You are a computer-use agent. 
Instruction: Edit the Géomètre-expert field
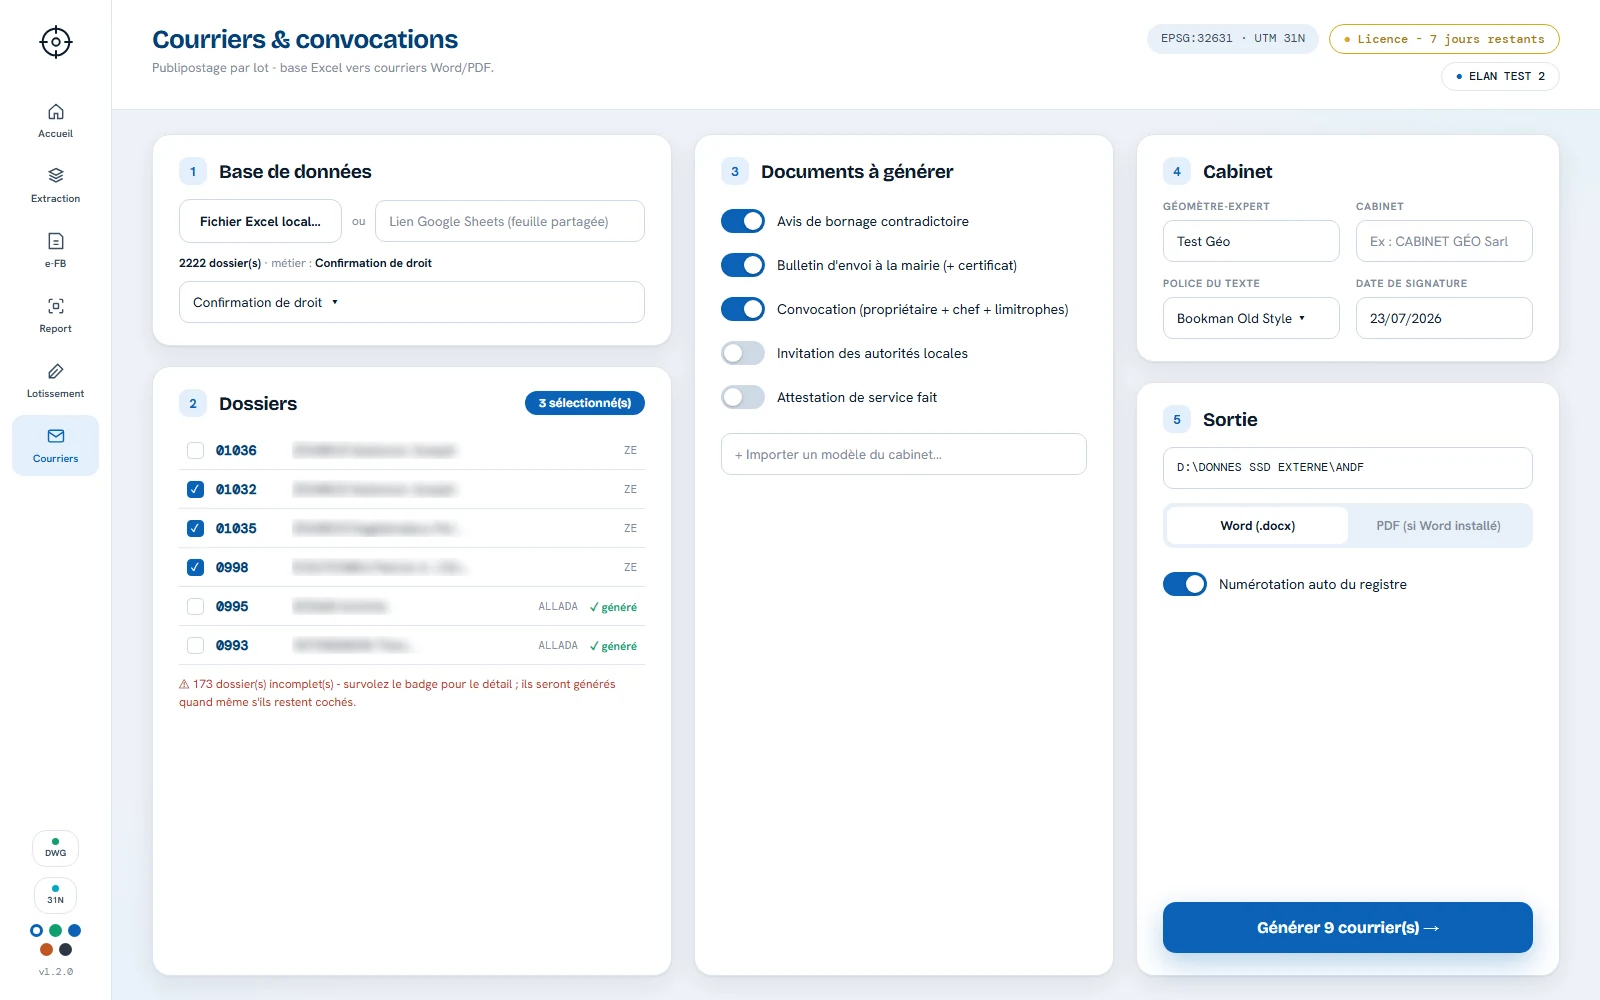(x=1251, y=241)
